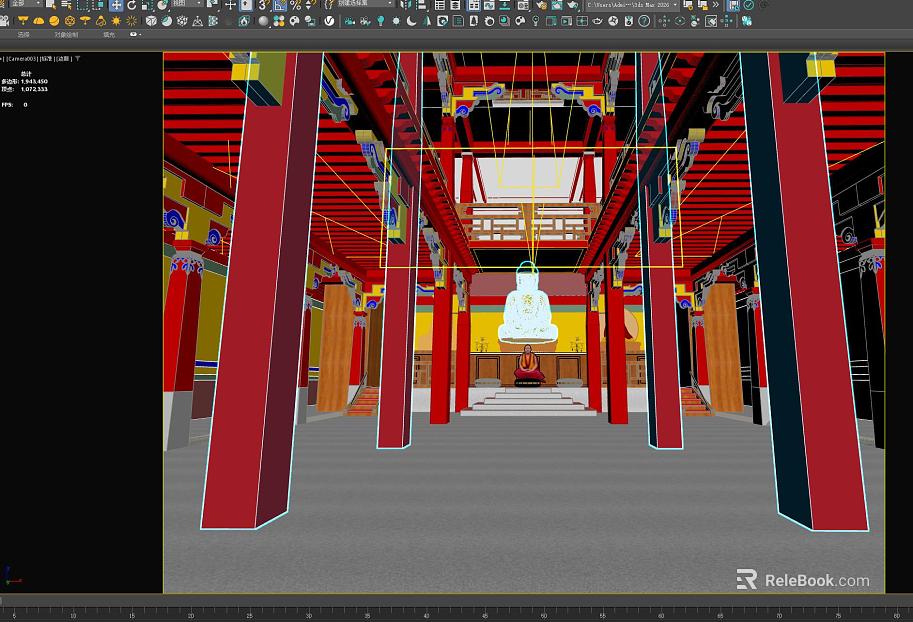Activate the Select and Scale tool

(147, 5)
